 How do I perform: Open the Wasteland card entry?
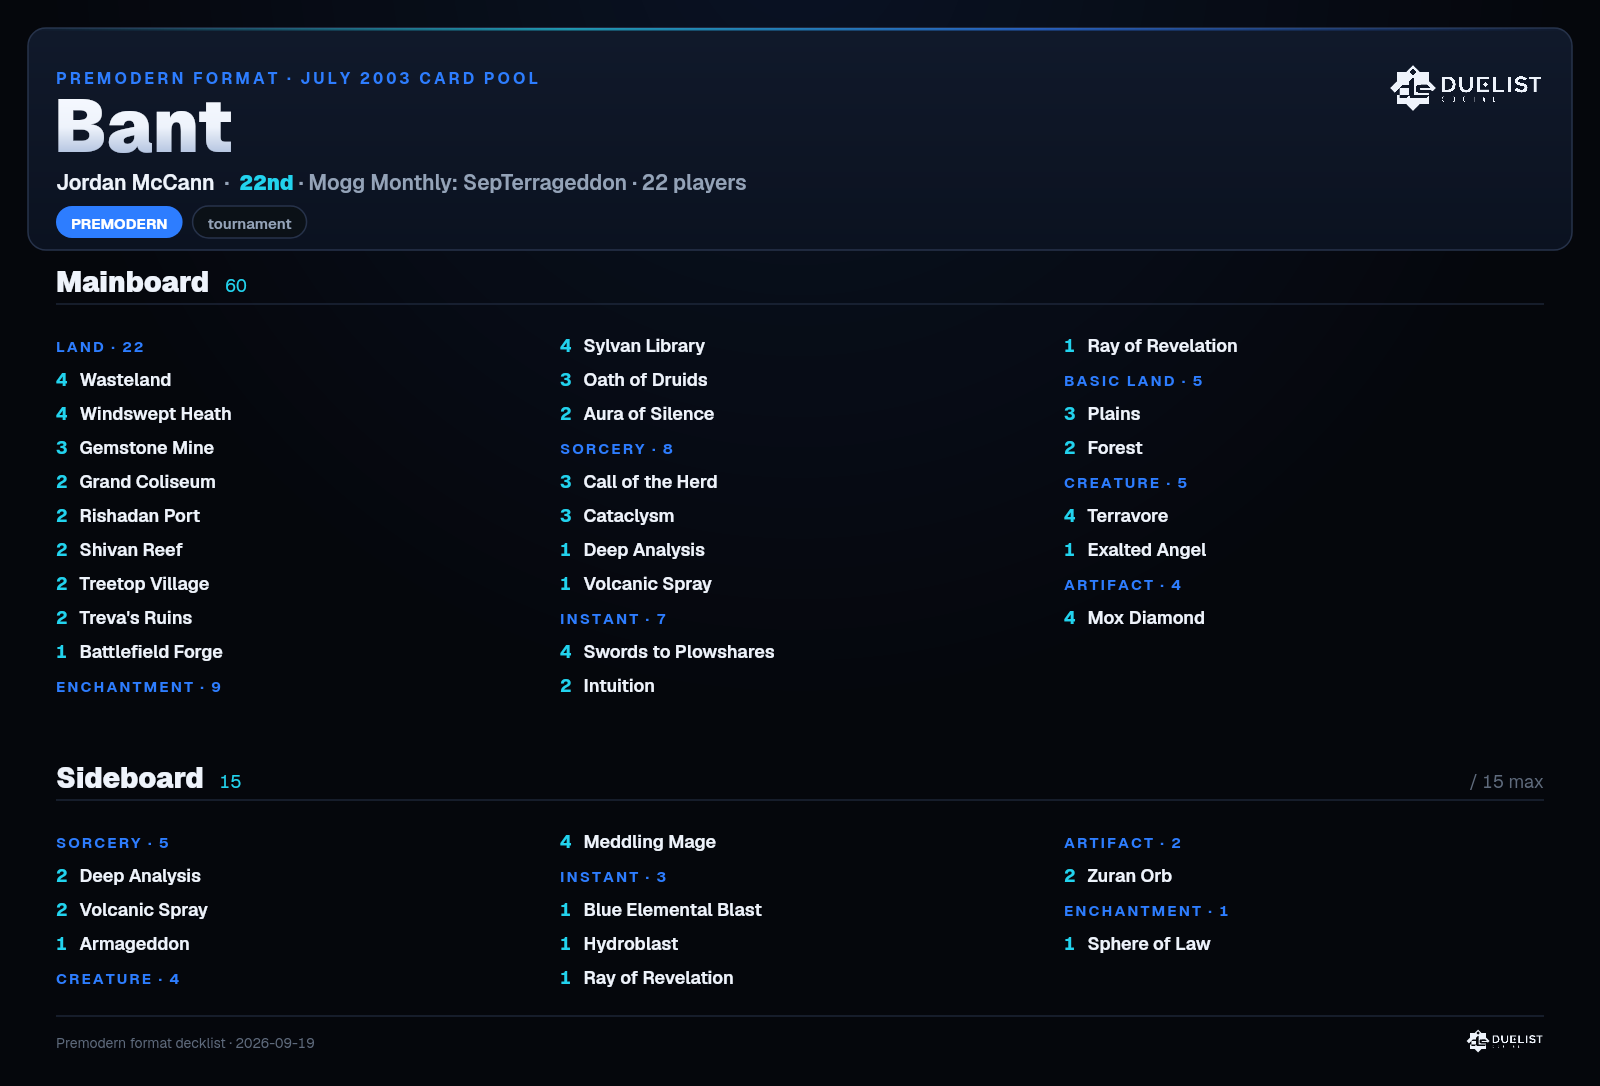coord(114,380)
